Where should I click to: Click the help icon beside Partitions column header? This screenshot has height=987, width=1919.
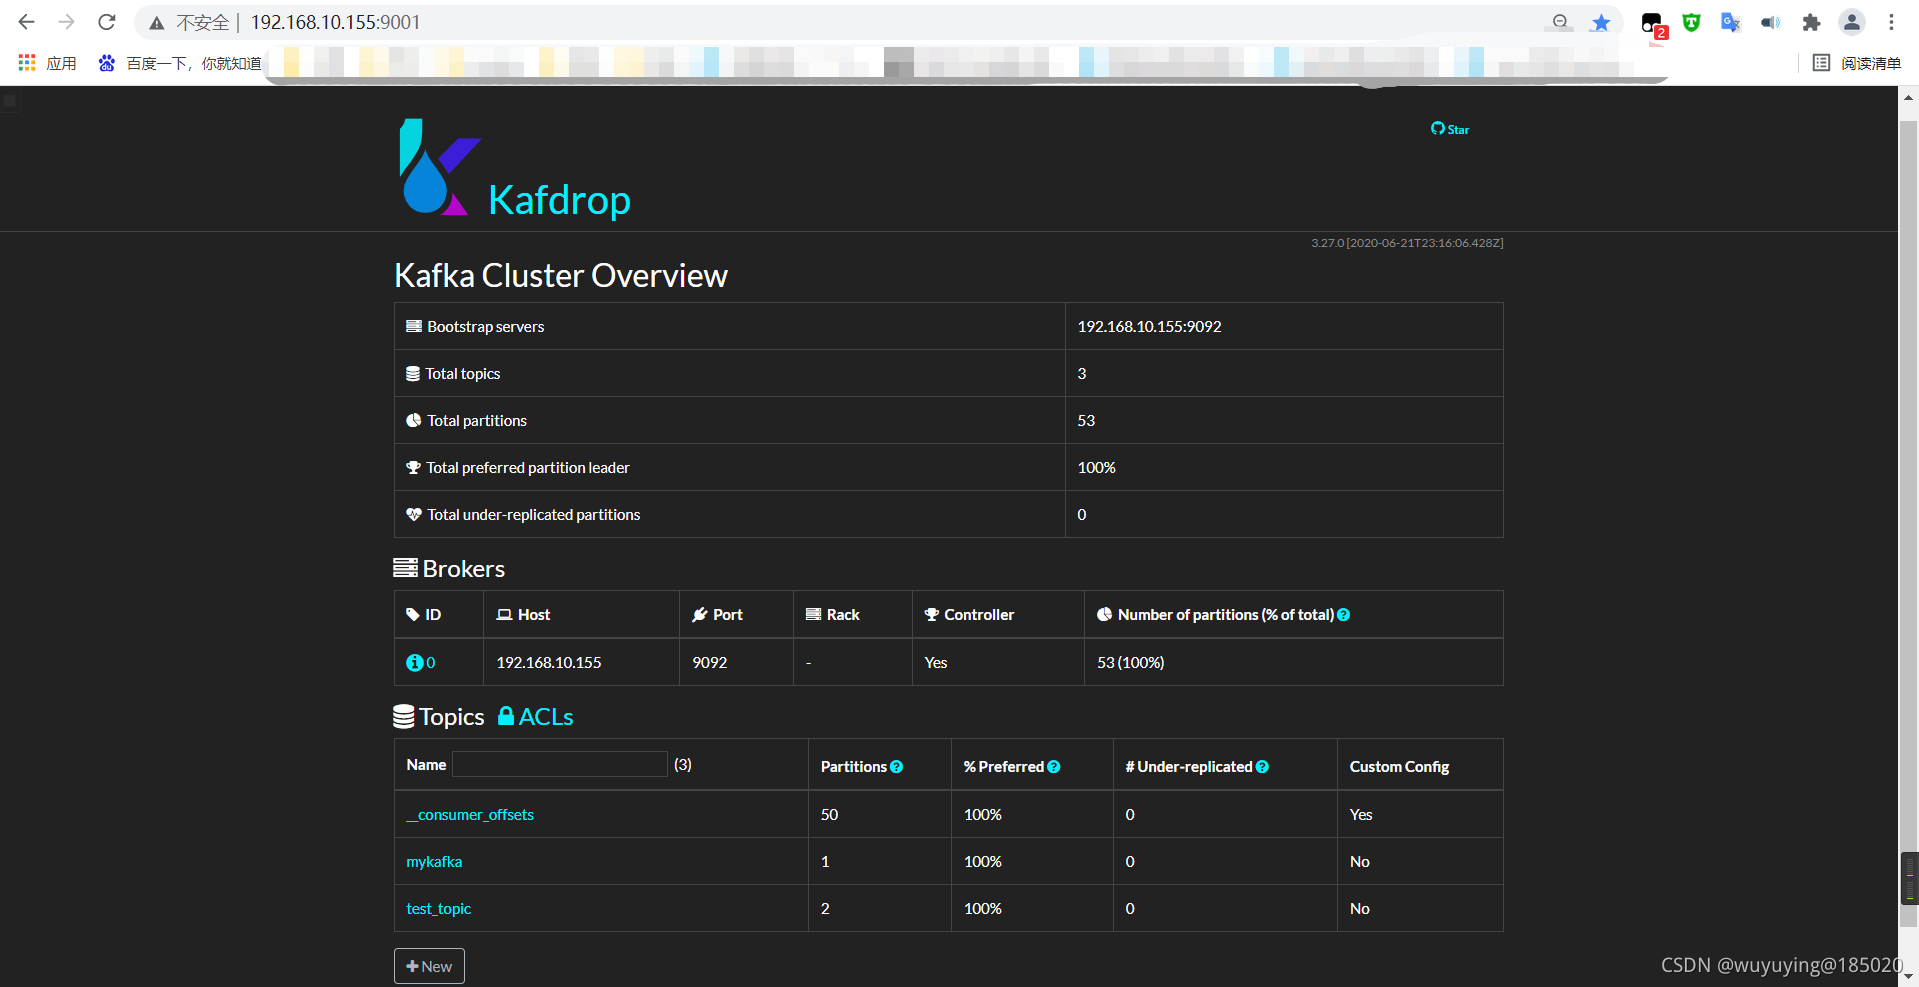click(897, 766)
